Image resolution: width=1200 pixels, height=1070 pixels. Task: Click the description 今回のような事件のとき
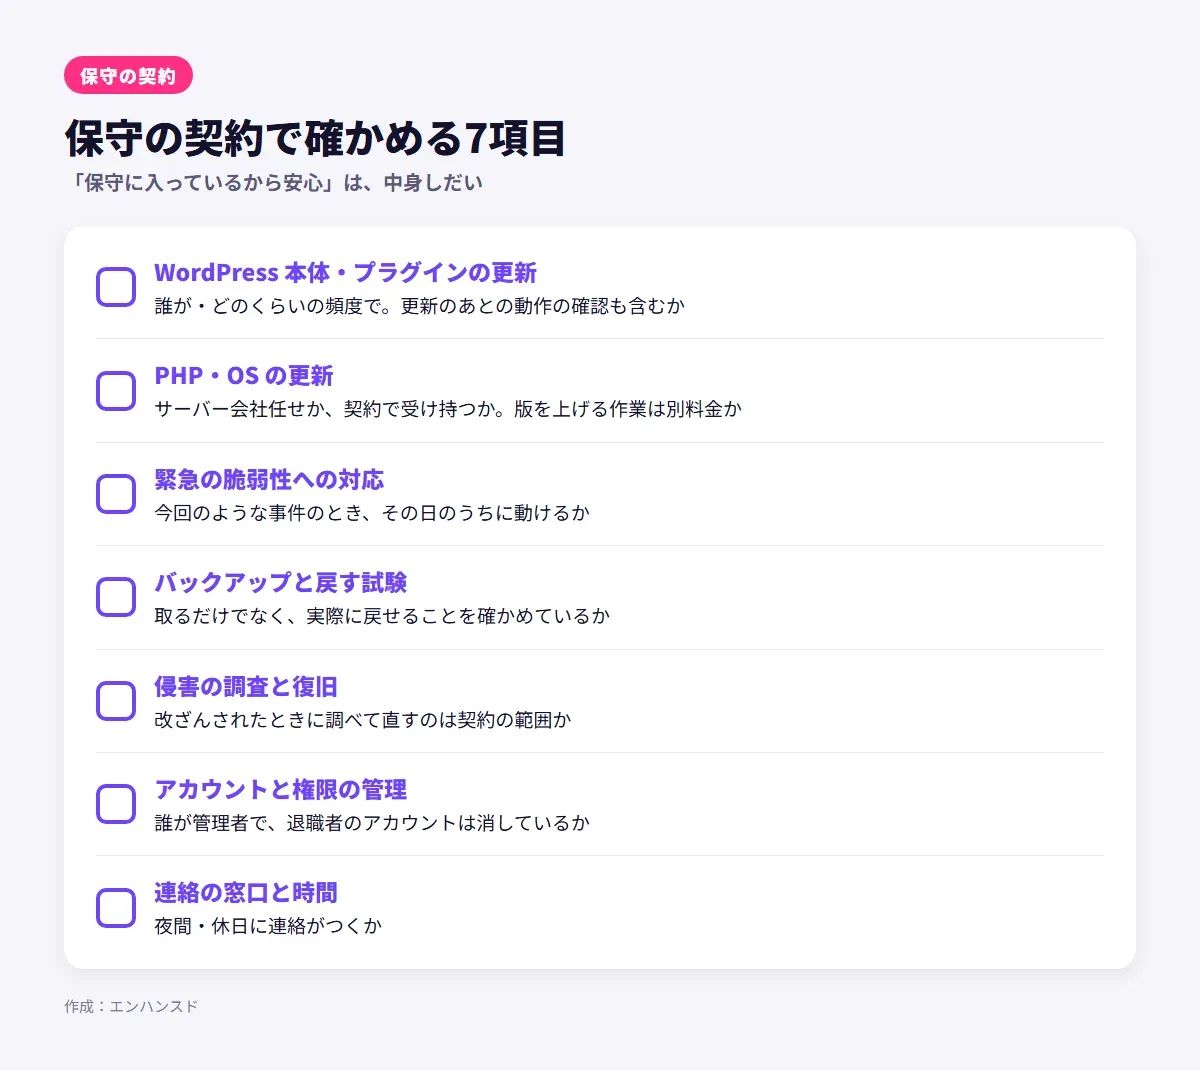[x=372, y=513]
